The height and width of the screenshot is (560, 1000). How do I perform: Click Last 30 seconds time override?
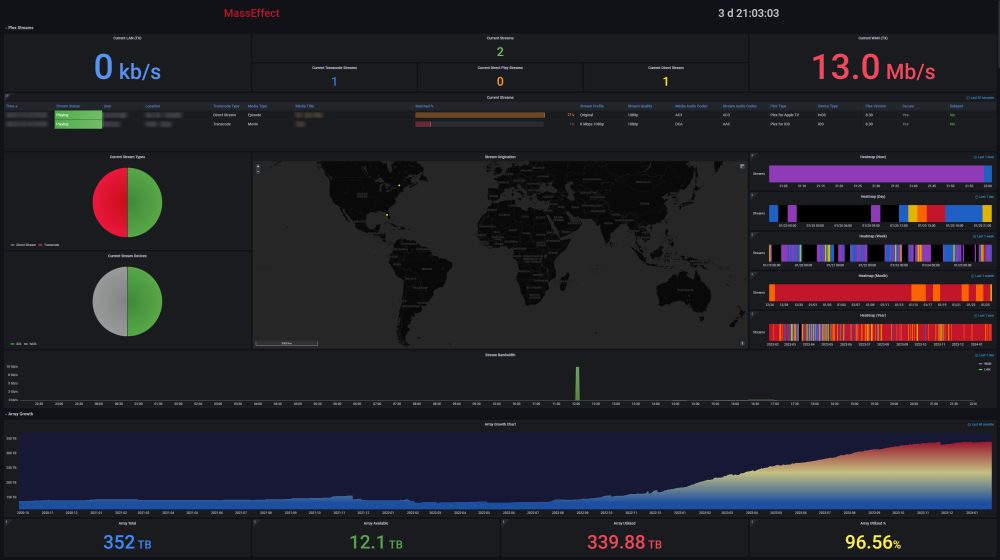pos(980,98)
